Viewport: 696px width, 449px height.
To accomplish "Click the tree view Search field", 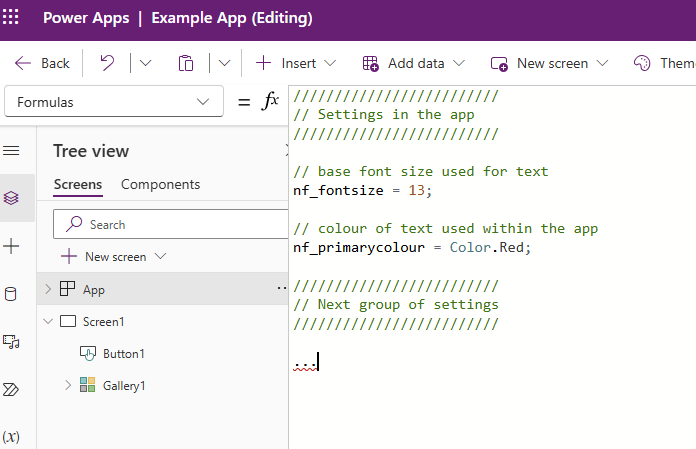I will pyautogui.click(x=171, y=224).
